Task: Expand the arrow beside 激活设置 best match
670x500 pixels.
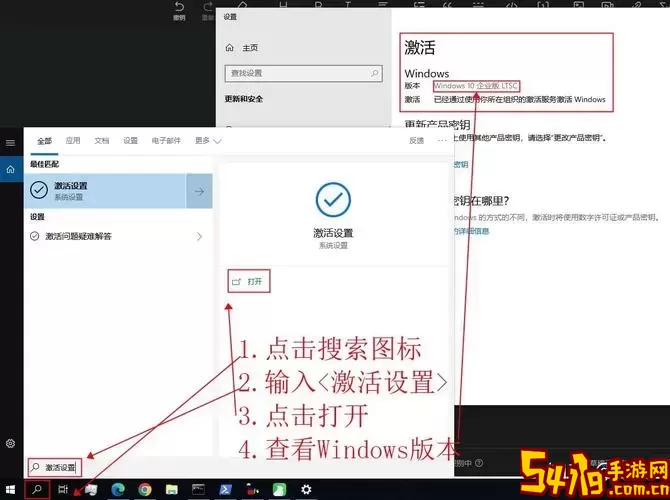Action: tap(199, 191)
